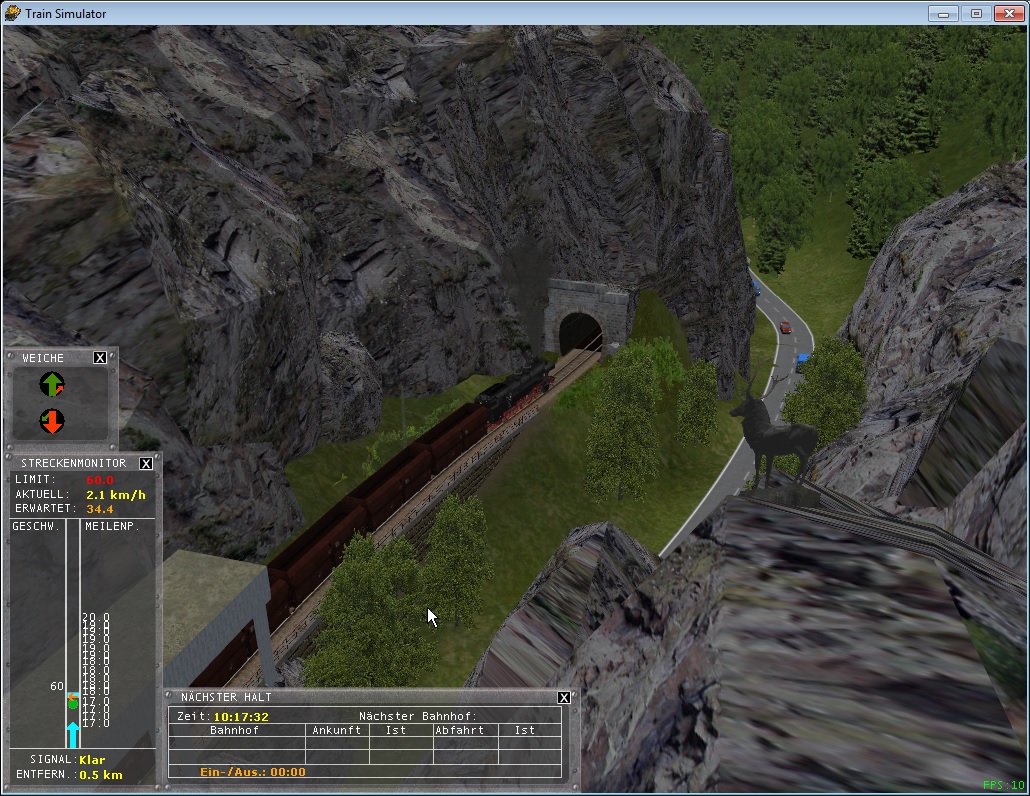Click the green up-arrow switch icon
The width and height of the screenshot is (1030, 796).
coord(52,384)
